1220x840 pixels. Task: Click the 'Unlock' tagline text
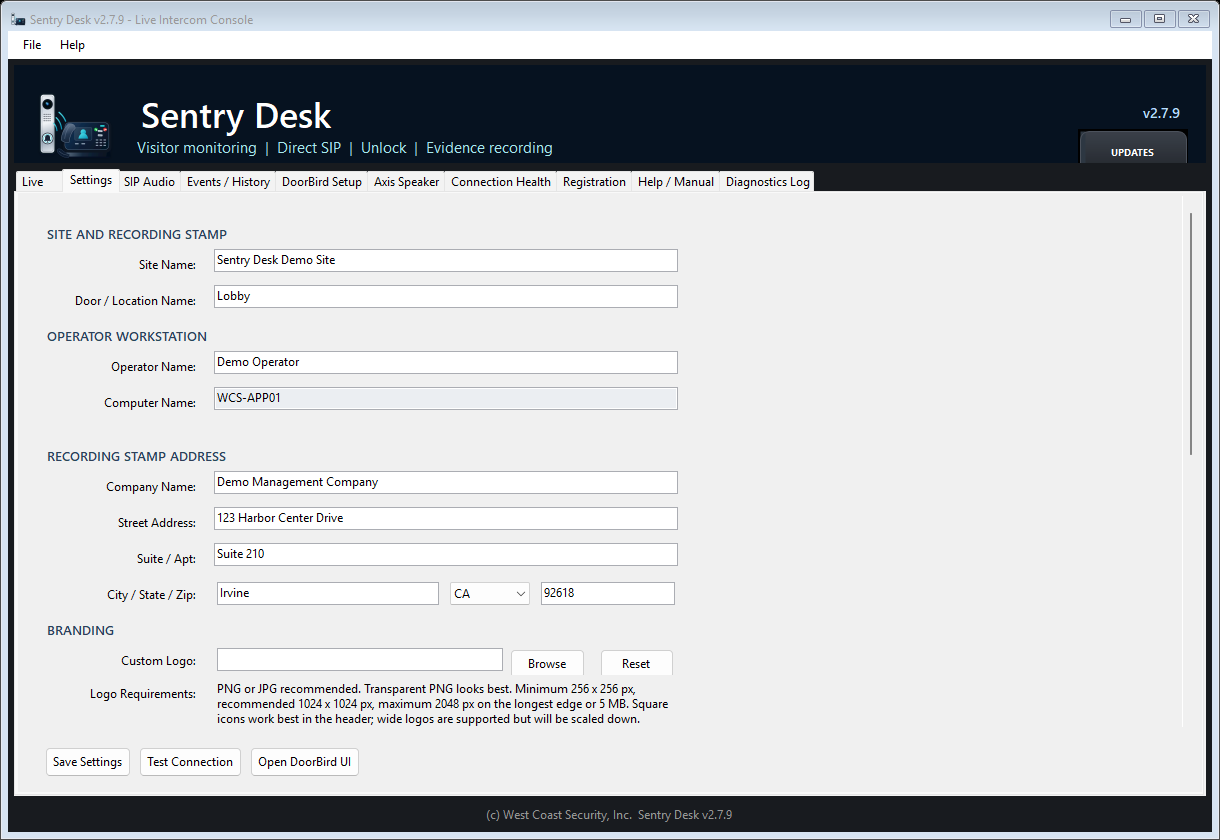pos(384,148)
